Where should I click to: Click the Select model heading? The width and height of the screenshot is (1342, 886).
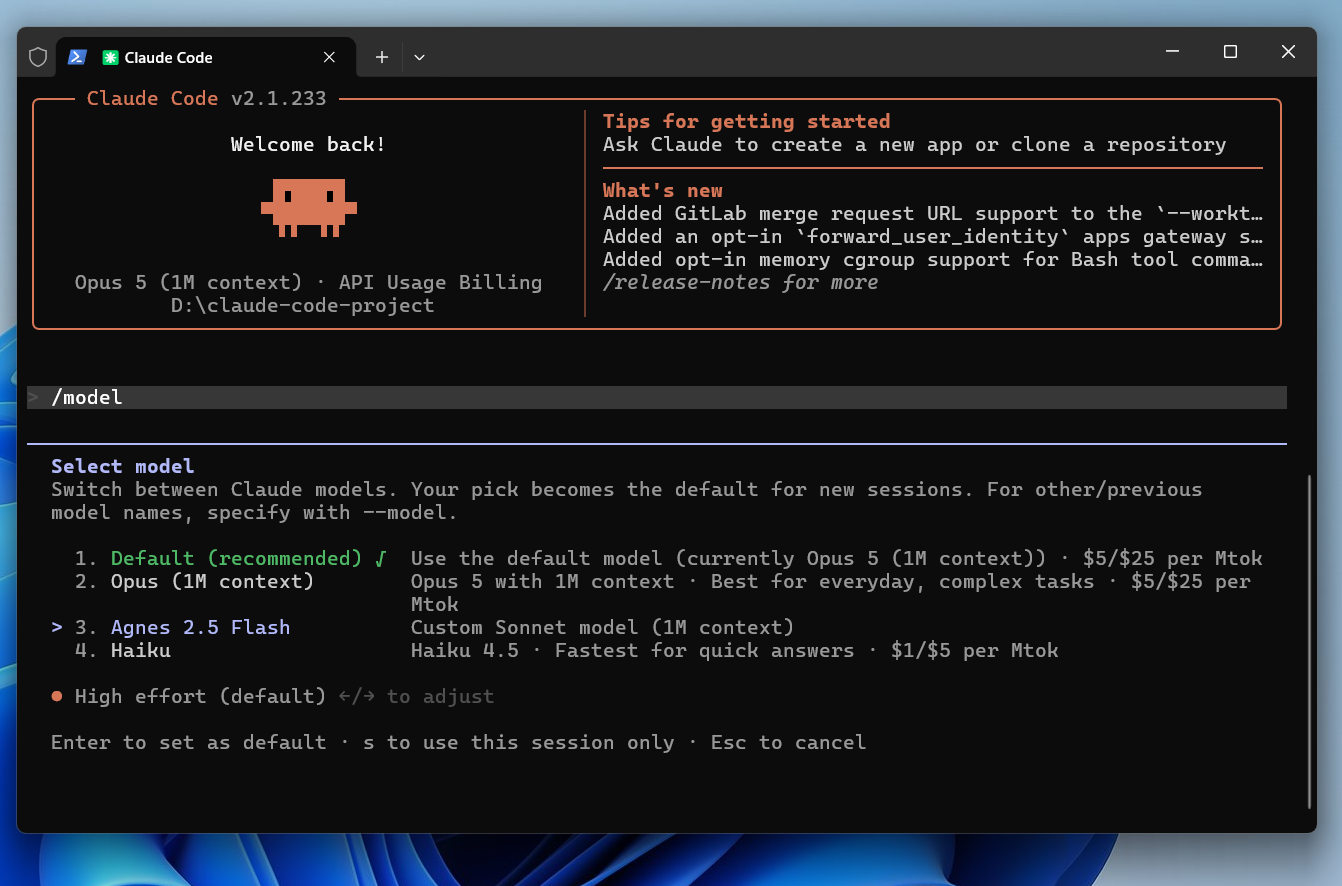(x=123, y=466)
